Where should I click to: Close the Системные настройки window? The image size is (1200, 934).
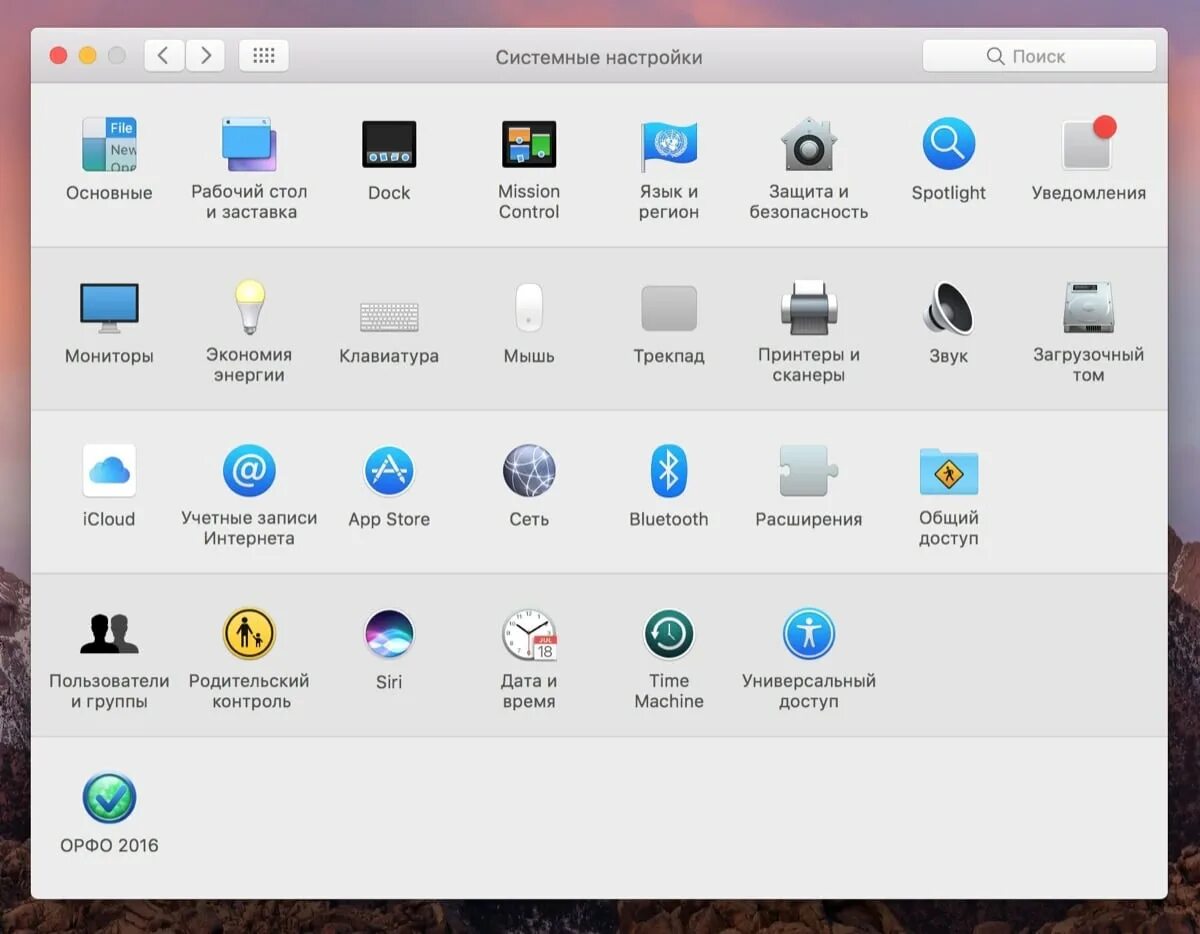click(x=58, y=56)
